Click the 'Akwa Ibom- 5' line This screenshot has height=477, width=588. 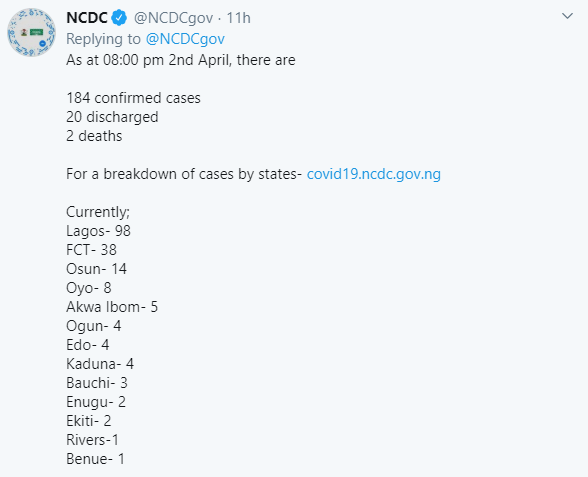[112, 307]
